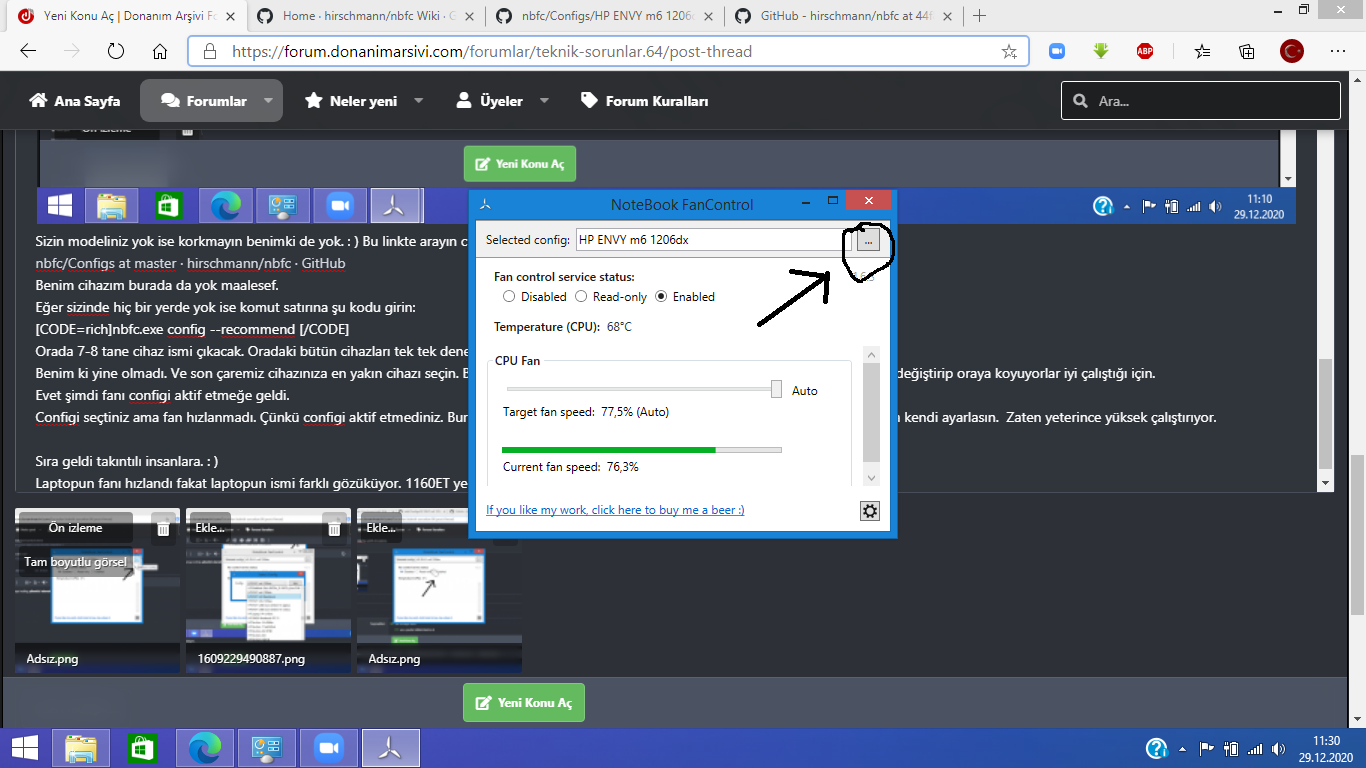Viewport: 1366px width, 768px height.
Task: Click 'Tam boyutlu görsel' on first attachment
Action: click(76, 562)
